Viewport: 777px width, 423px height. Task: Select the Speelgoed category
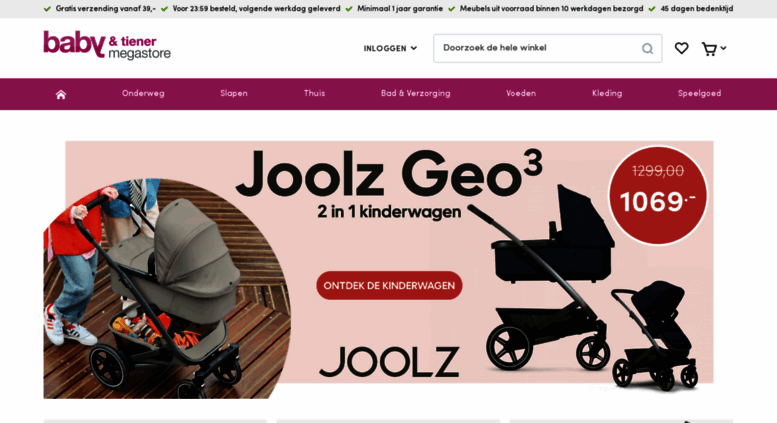point(699,93)
